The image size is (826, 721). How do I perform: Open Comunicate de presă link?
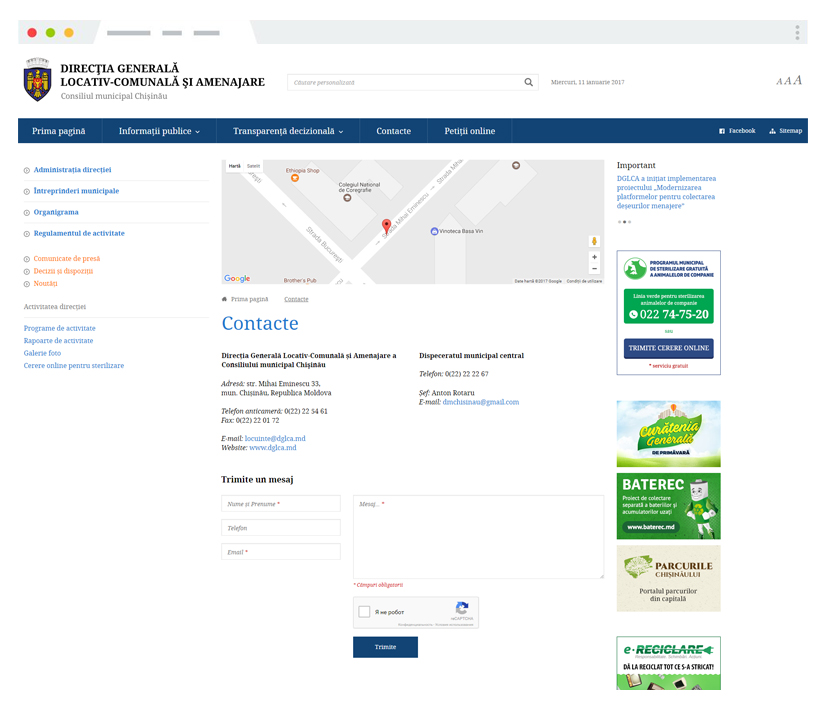pos(66,259)
